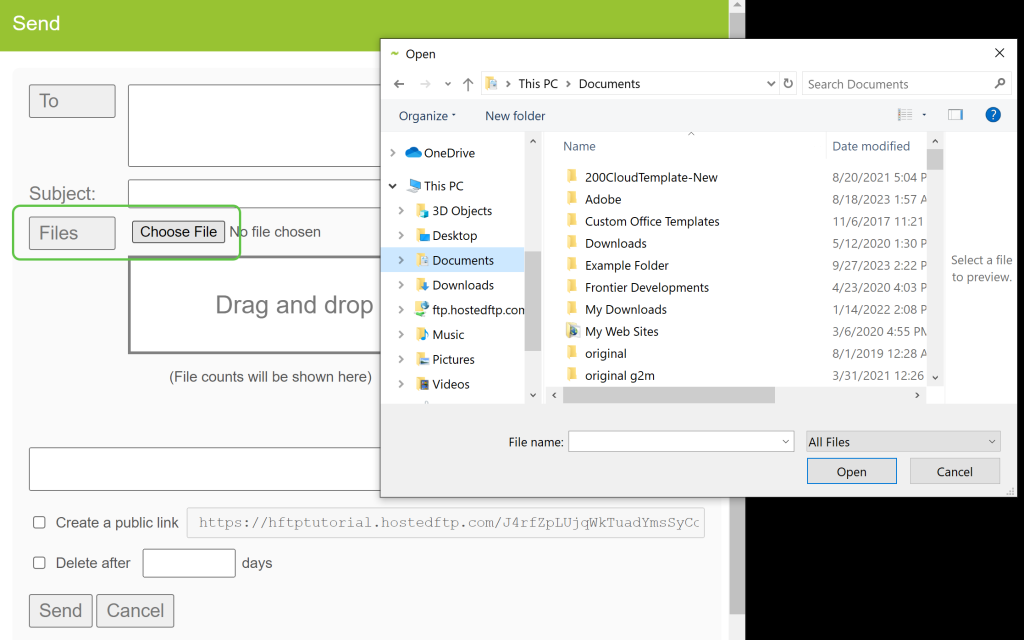This screenshot has height=640, width=1024.
Task: Click the blue Help question mark icon
Action: [x=993, y=115]
